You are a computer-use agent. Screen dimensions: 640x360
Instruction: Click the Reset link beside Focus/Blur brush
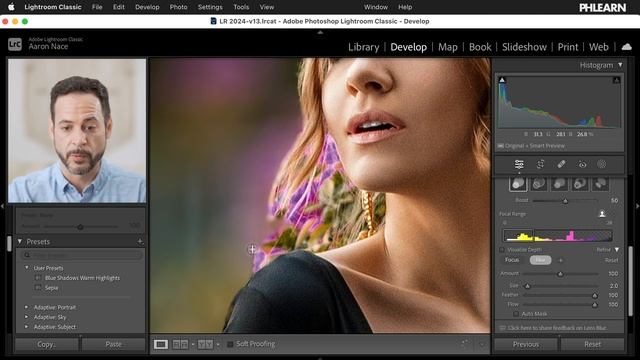coord(611,260)
